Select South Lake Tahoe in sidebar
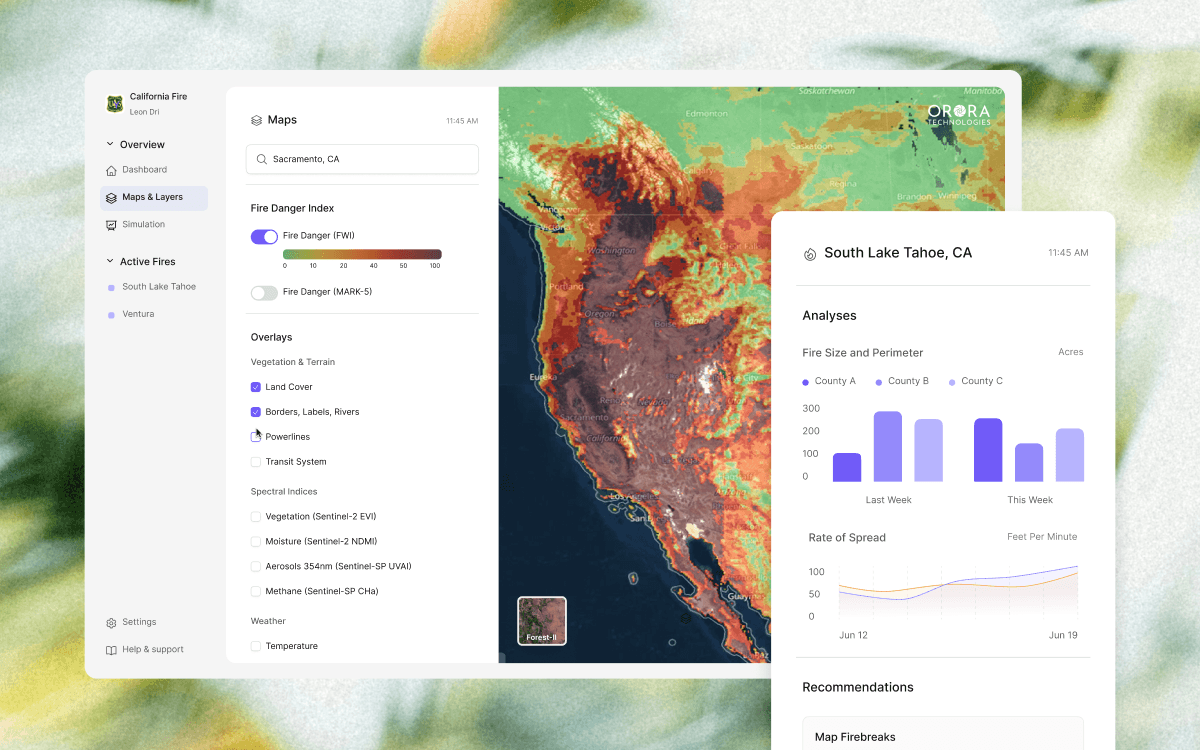The image size is (1200, 750). (158, 287)
